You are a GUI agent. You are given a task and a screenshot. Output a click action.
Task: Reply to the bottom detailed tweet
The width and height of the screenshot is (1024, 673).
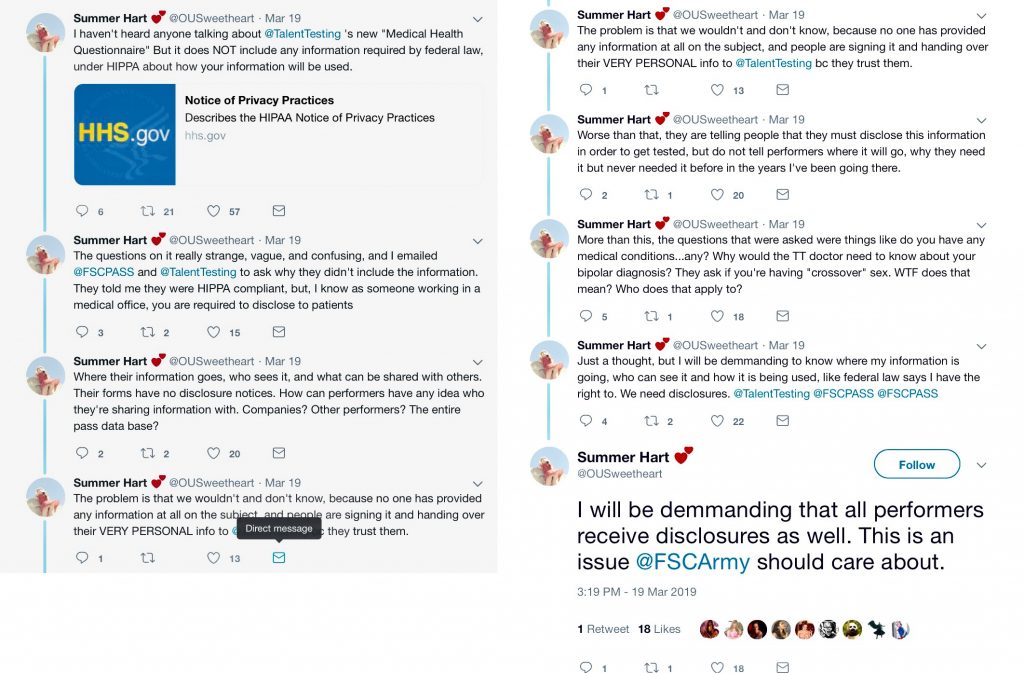[587, 667]
